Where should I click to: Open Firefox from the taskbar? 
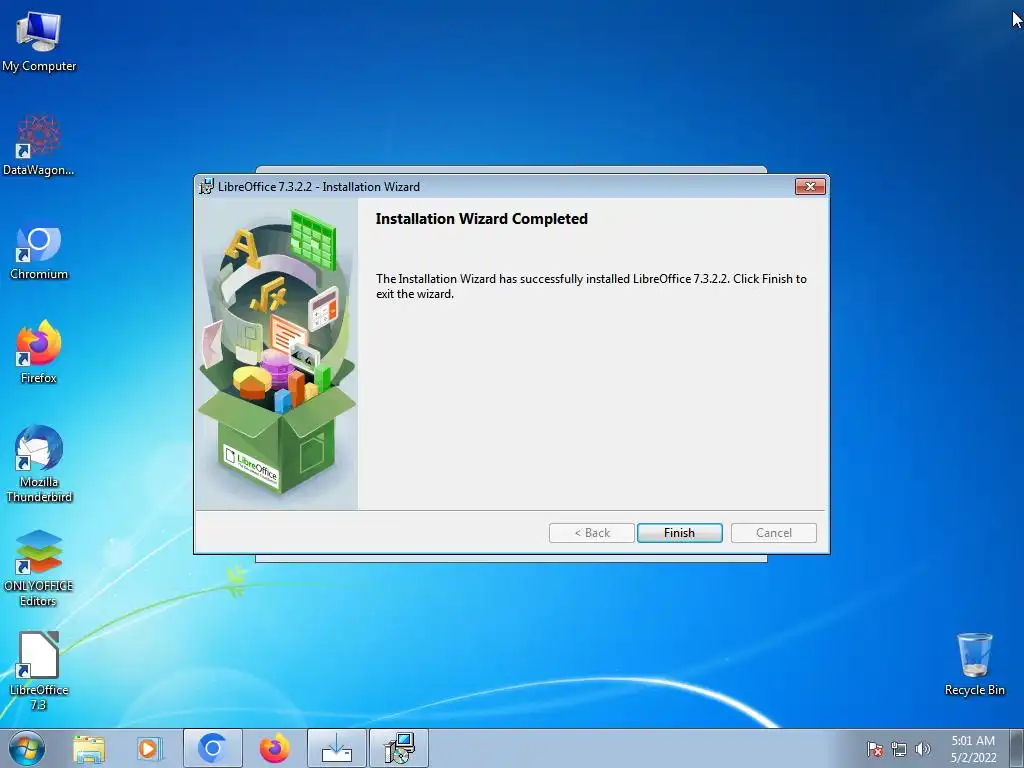coord(274,748)
